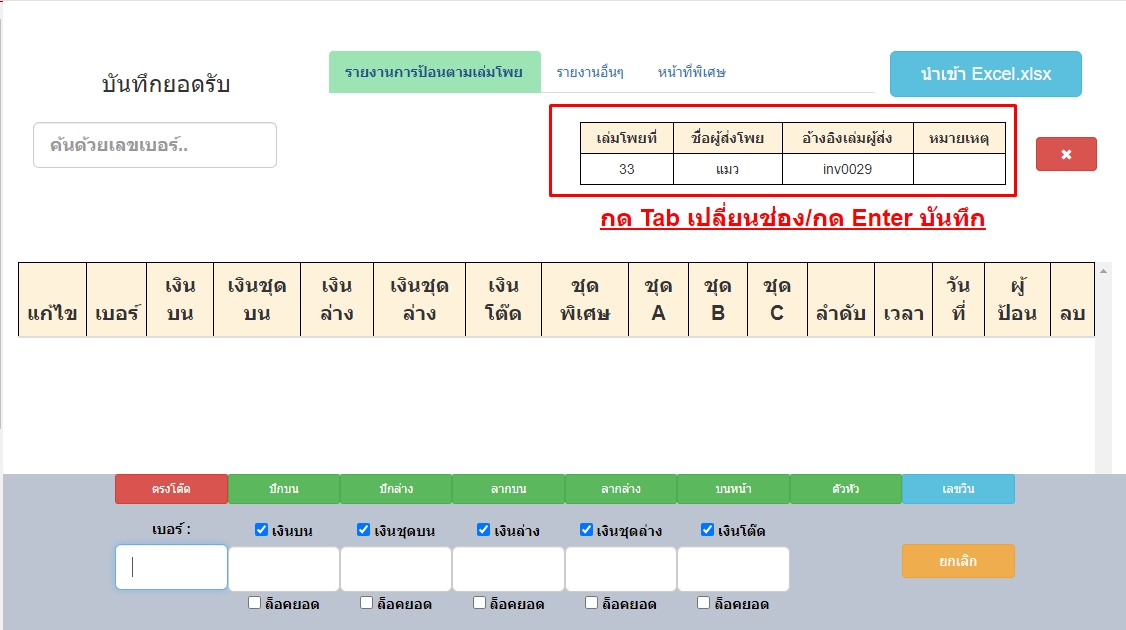The width and height of the screenshot is (1126, 630).
Task: Click the นำเข้า Excel.xlsx import button
Action: [x=985, y=74]
